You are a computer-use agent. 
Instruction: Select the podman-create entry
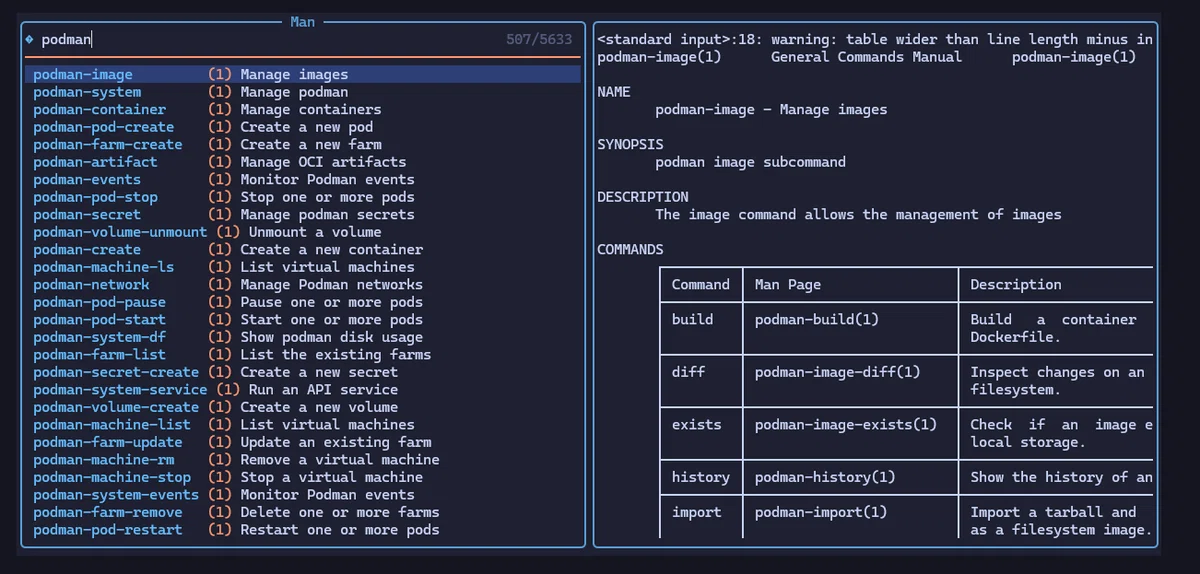click(x=302, y=249)
